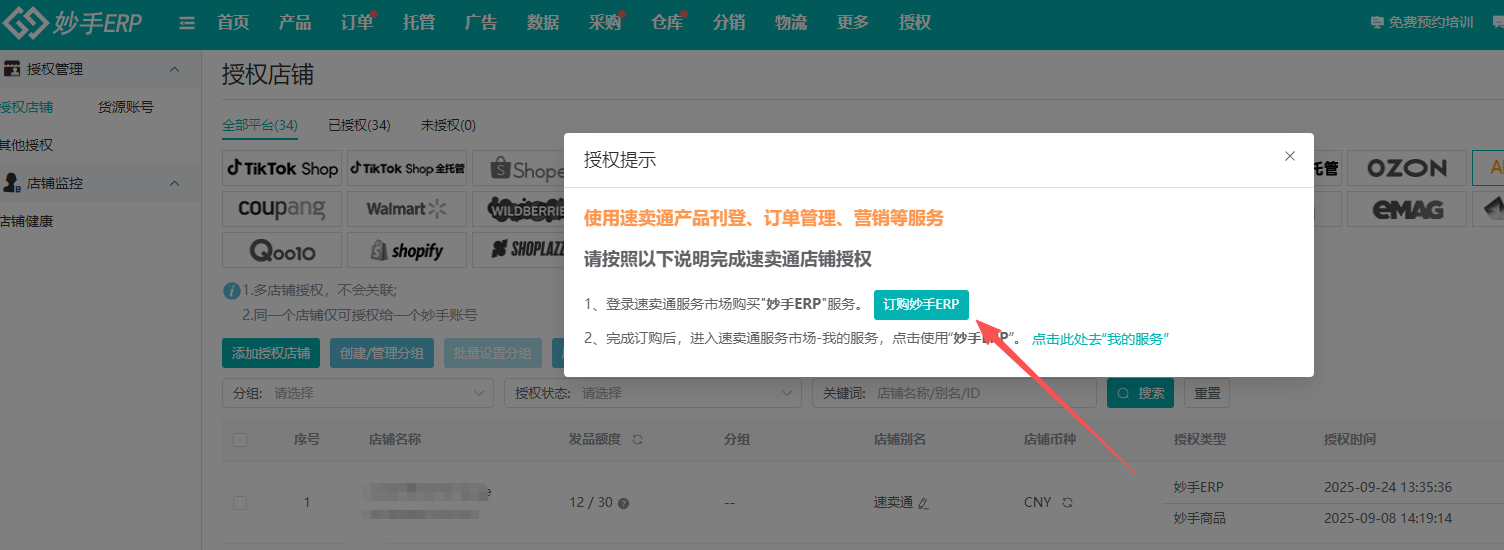This screenshot has height=550, width=1504.
Task: Open 物流 menu in top navigation
Action: click(x=791, y=23)
